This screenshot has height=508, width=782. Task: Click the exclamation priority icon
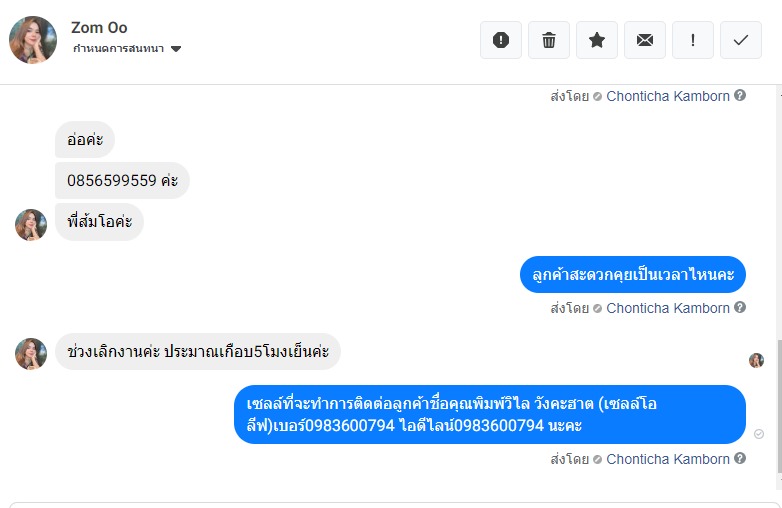(693, 40)
